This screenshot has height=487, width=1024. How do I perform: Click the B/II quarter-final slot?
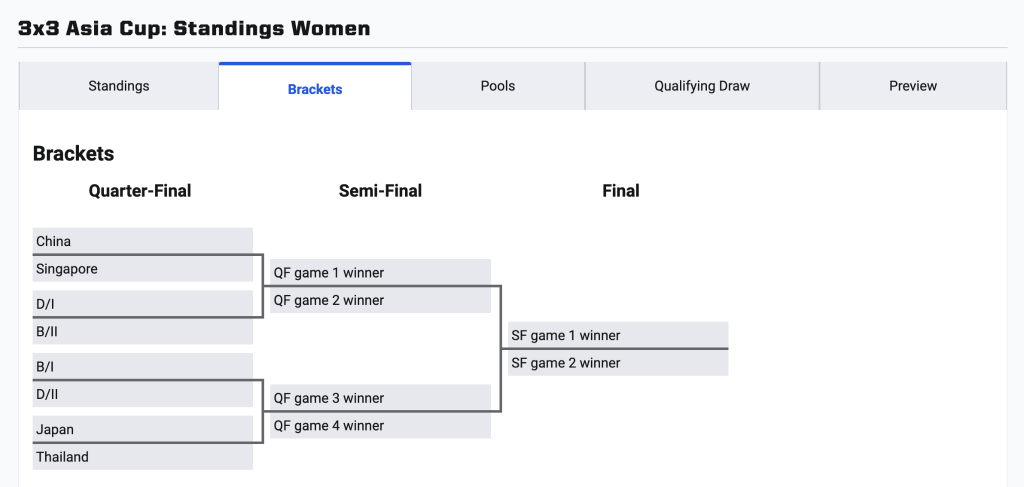[142, 331]
